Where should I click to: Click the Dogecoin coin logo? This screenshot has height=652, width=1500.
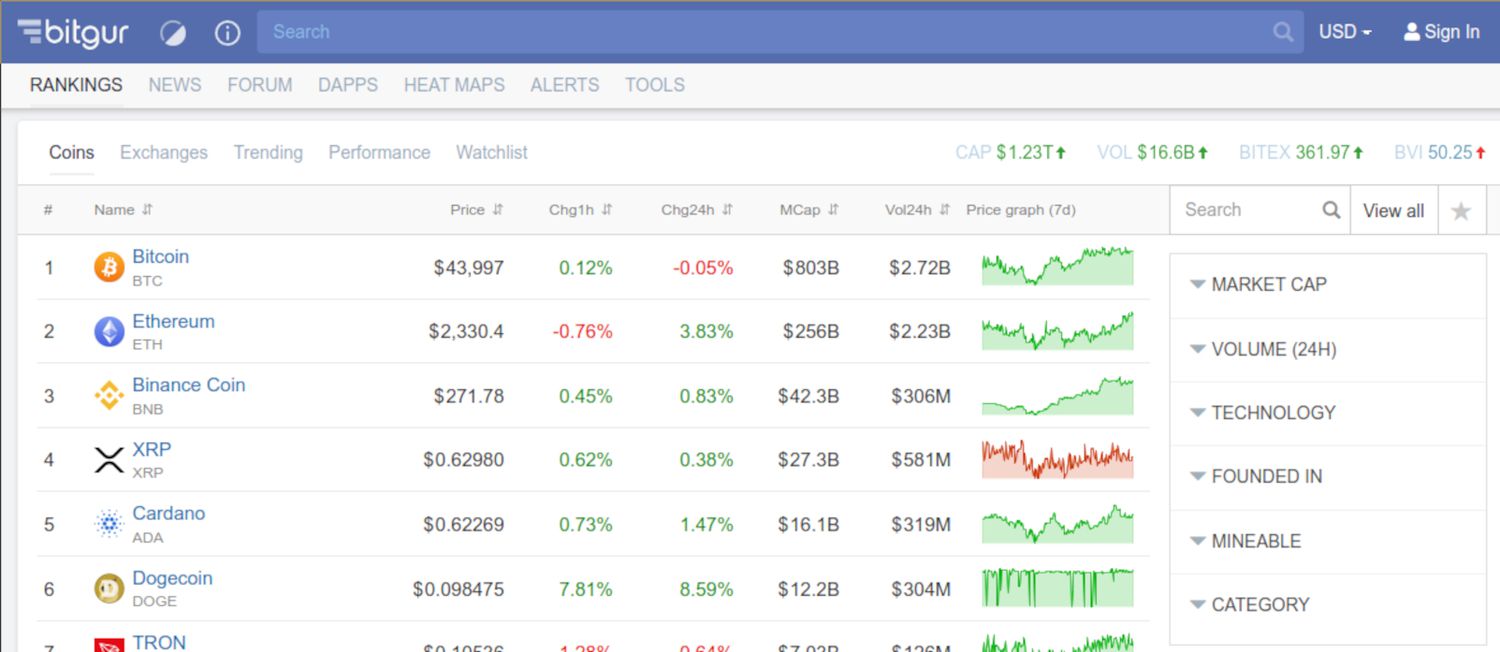[109, 589]
